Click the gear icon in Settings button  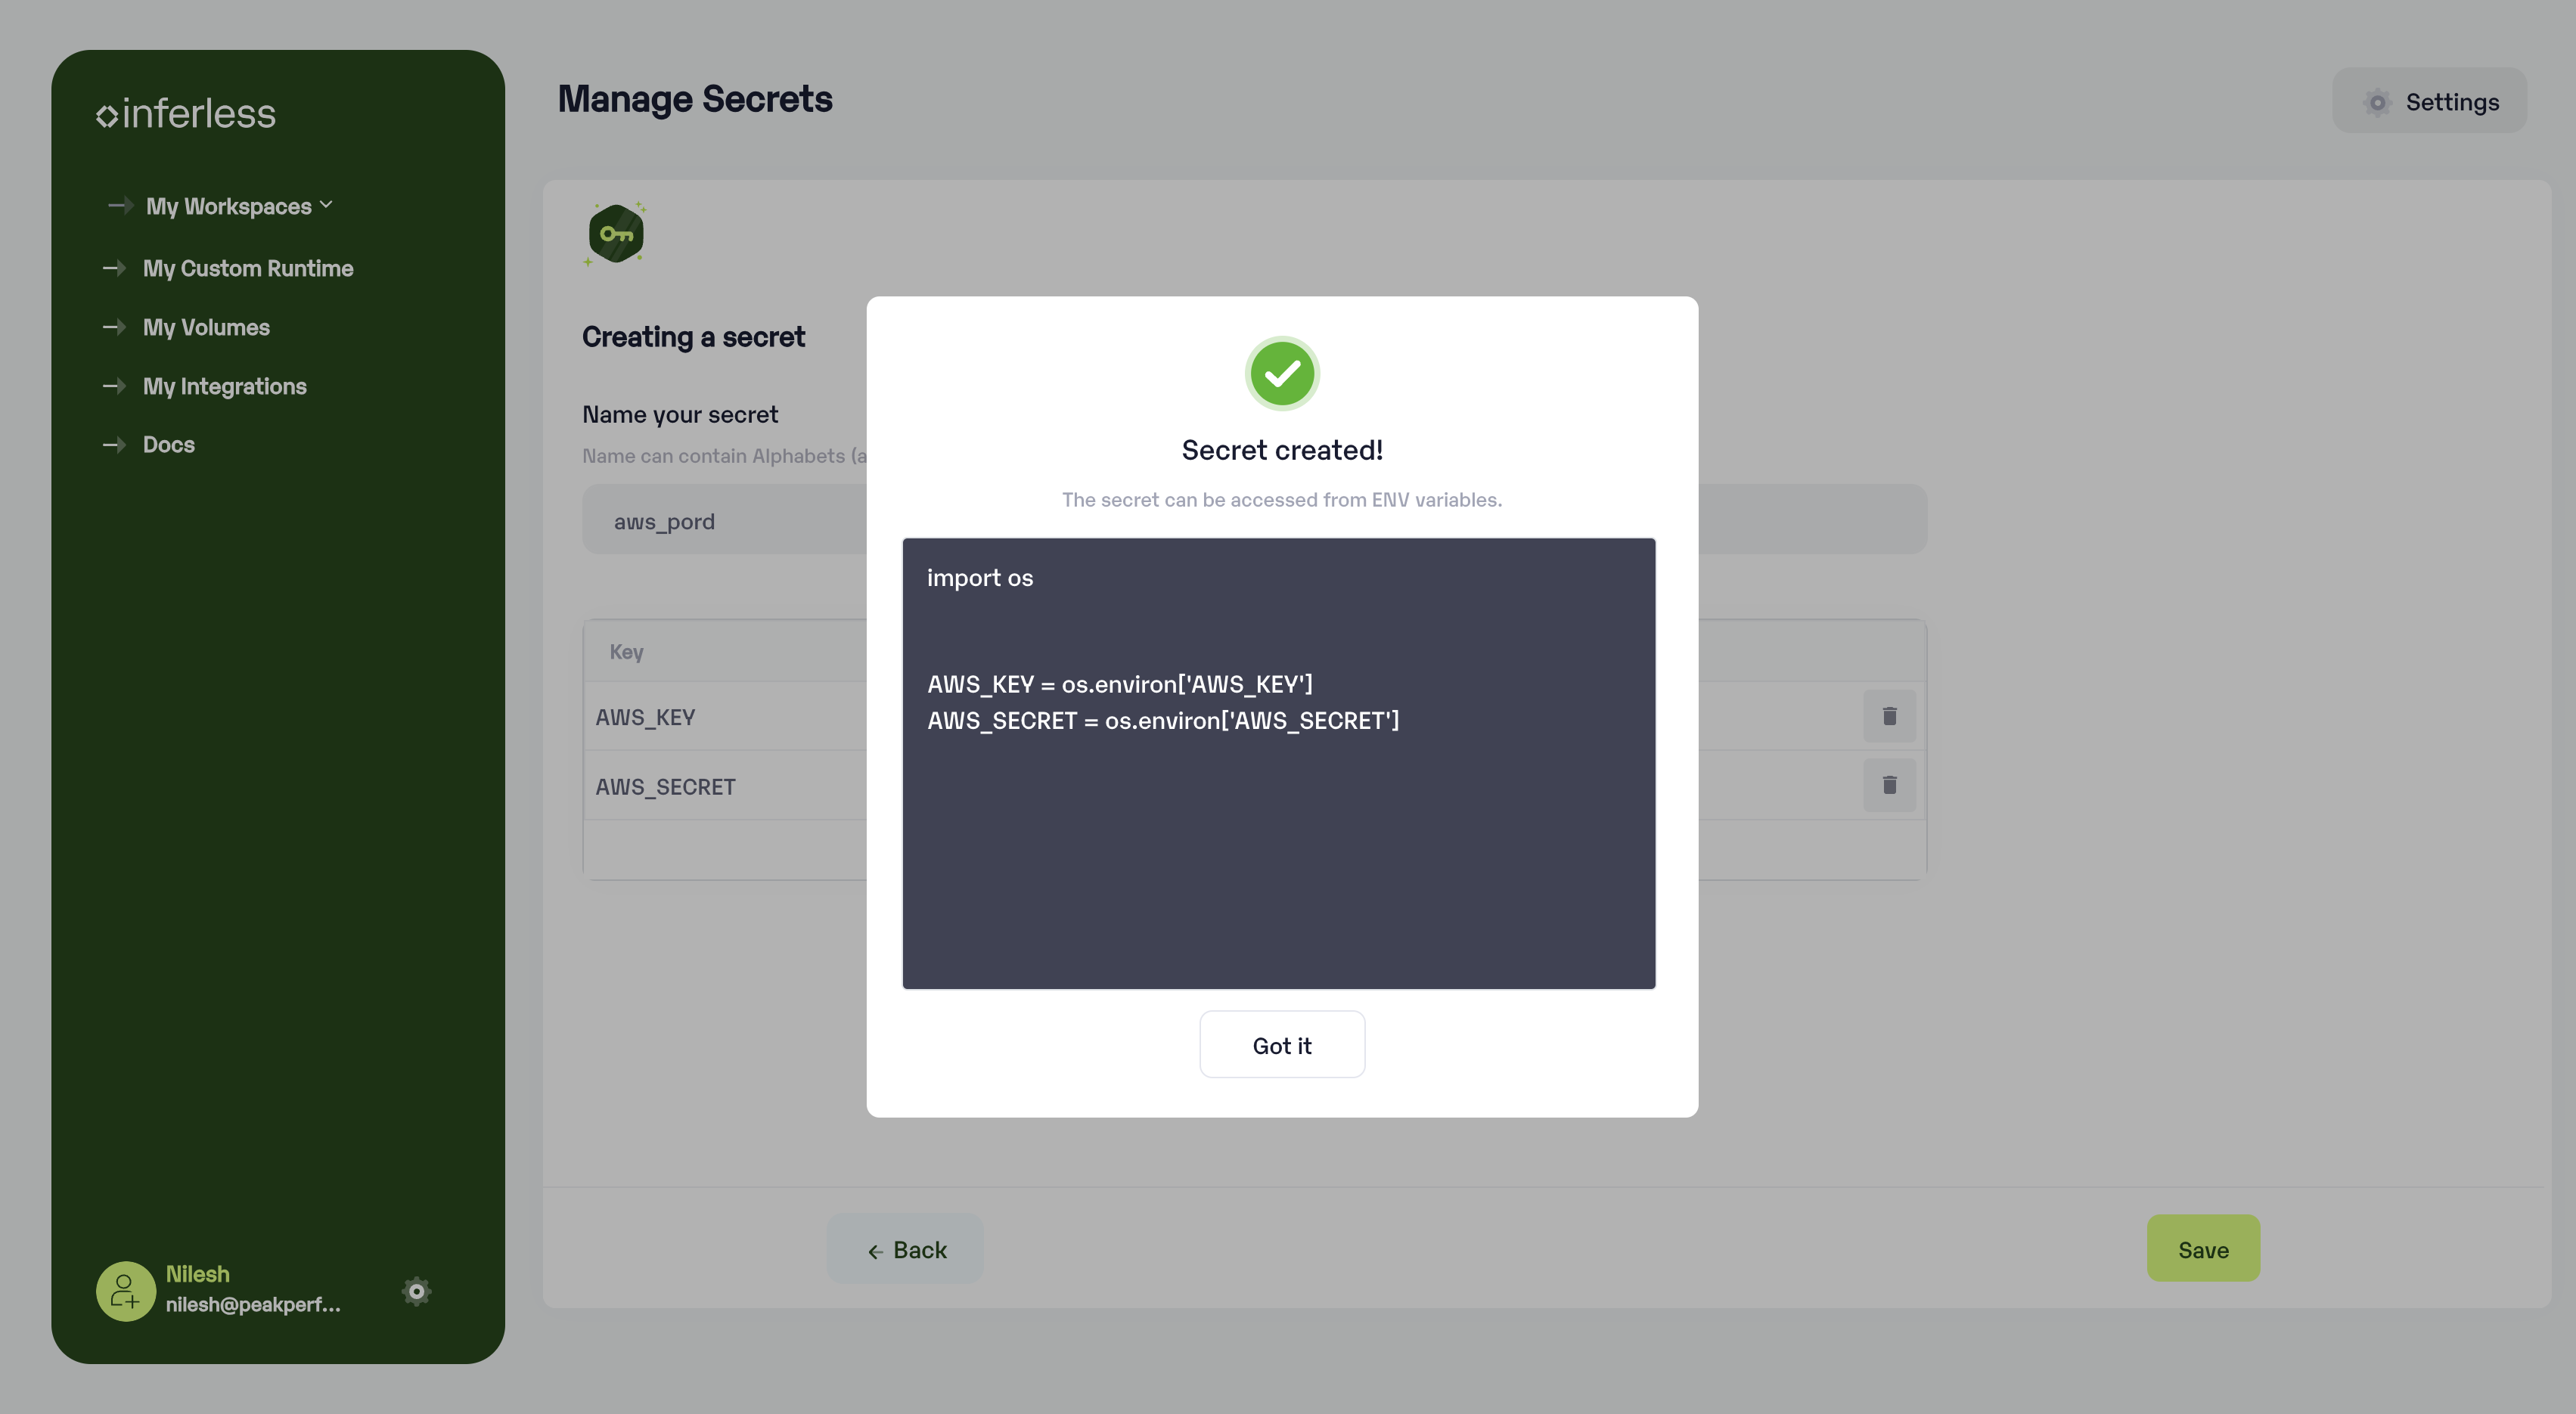coord(2377,102)
